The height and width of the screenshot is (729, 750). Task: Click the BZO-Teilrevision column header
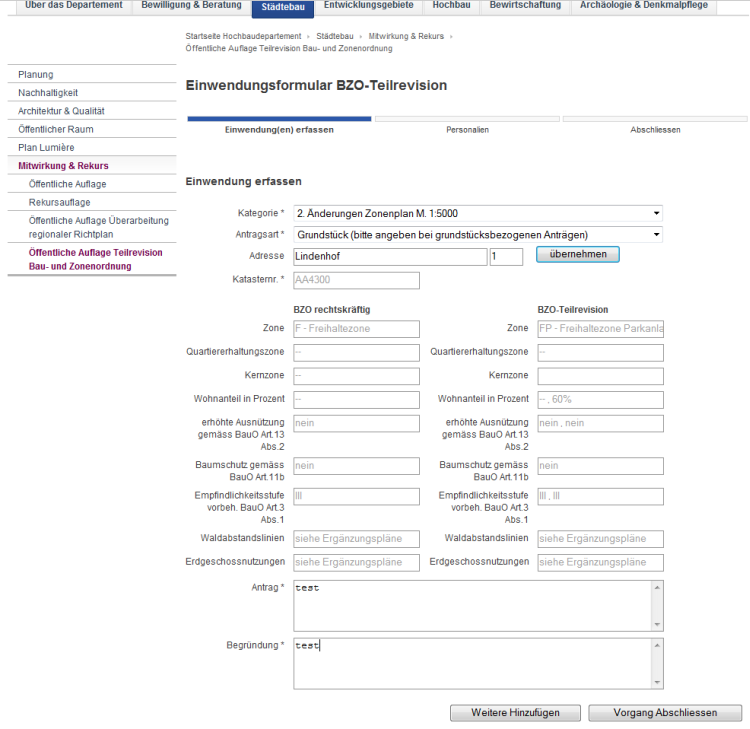pyautogui.click(x=573, y=309)
